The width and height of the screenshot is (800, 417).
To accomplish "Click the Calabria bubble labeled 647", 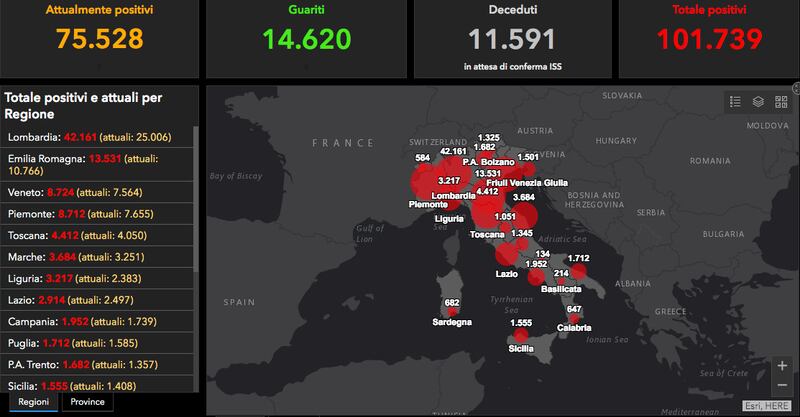I will (574, 318).
